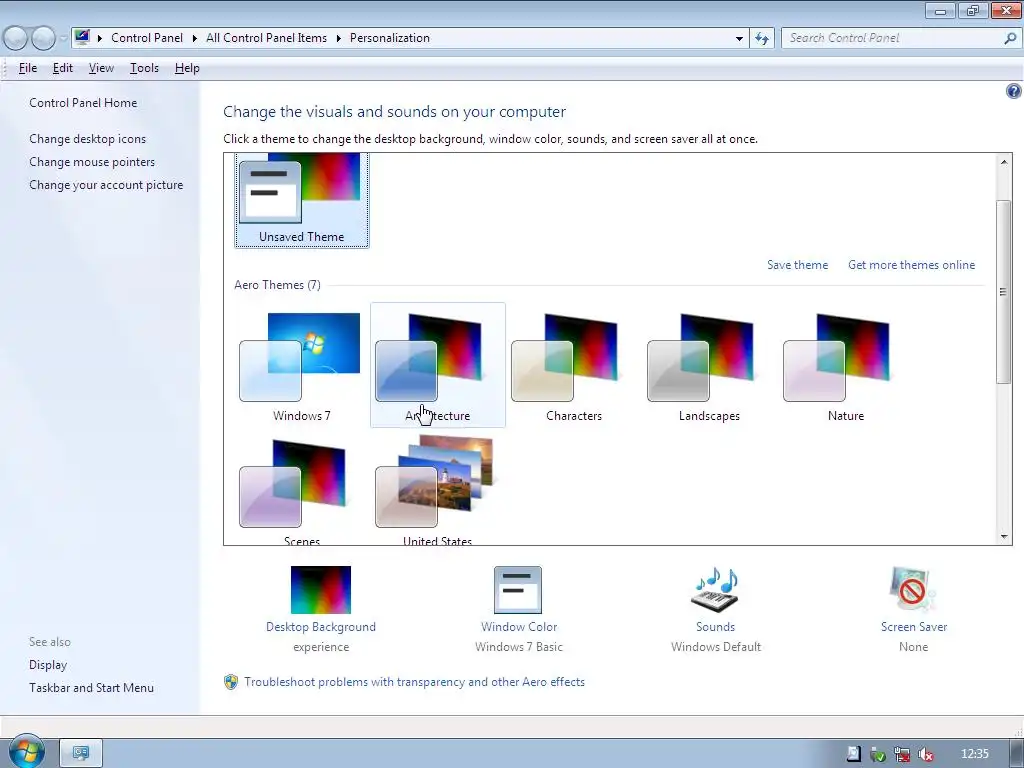Click the Sounds text link
Image resolution: width=1024 pixels, height=768 pixels.
(715, 627)
